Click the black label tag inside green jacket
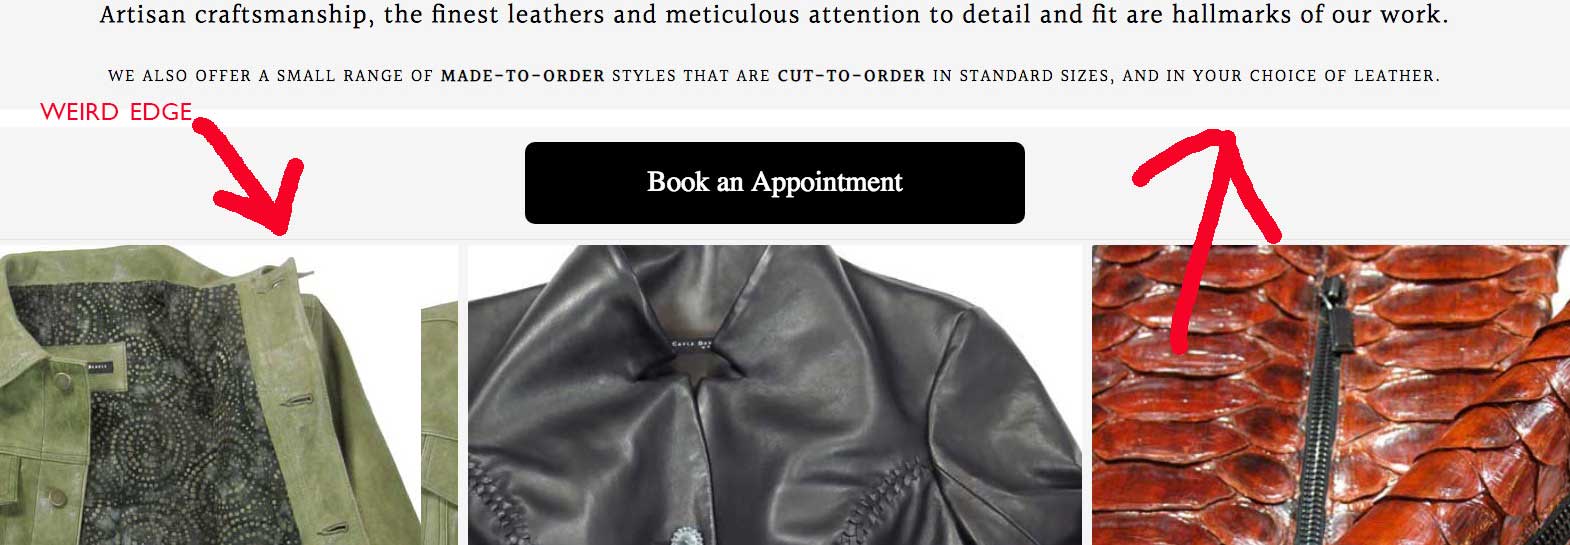This screenshot has width=1570, height=545. (x=100, y=364)
